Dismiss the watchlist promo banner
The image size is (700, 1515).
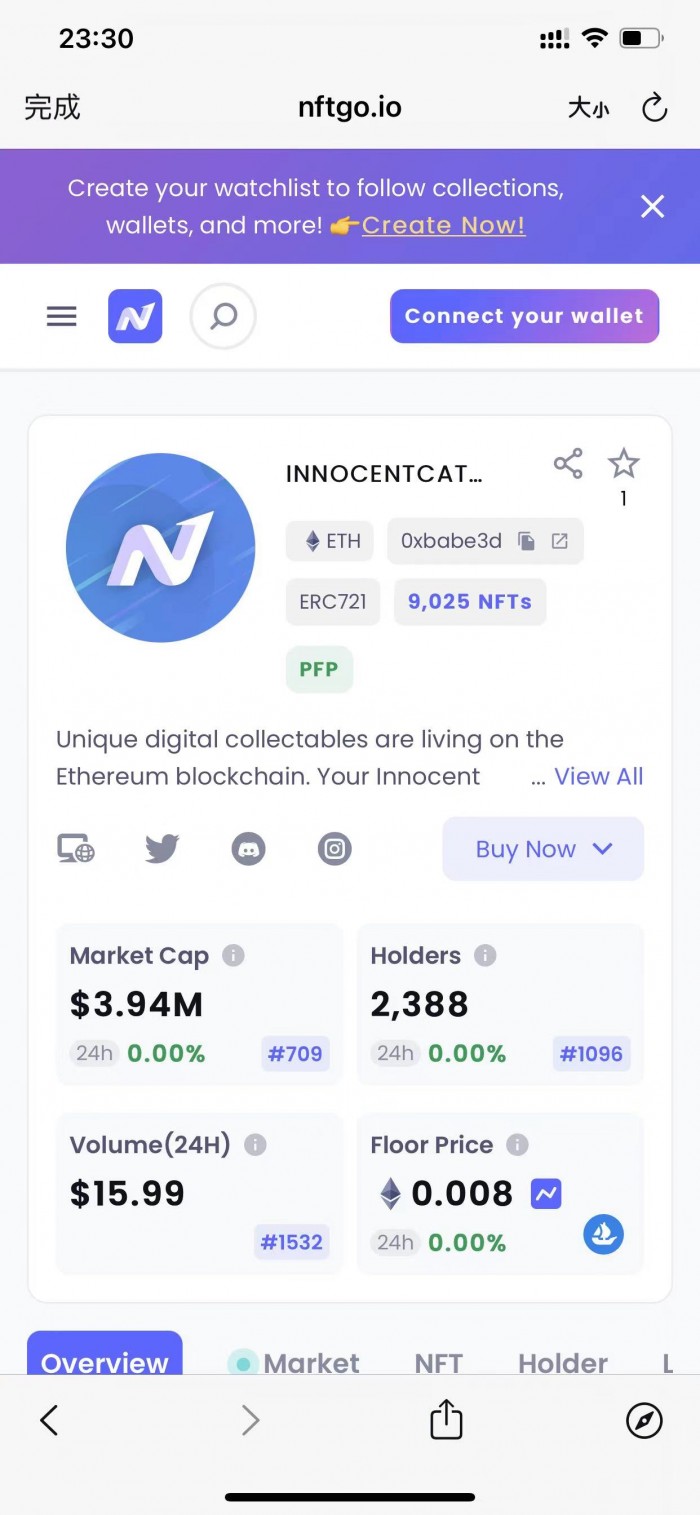pyautogui.click(x=653, y=206)
